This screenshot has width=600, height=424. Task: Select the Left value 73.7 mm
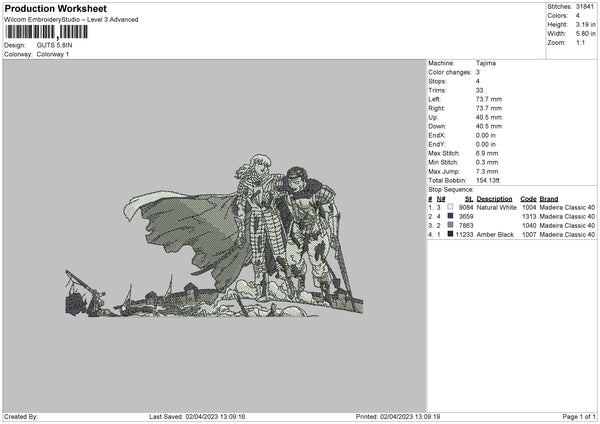489,99
